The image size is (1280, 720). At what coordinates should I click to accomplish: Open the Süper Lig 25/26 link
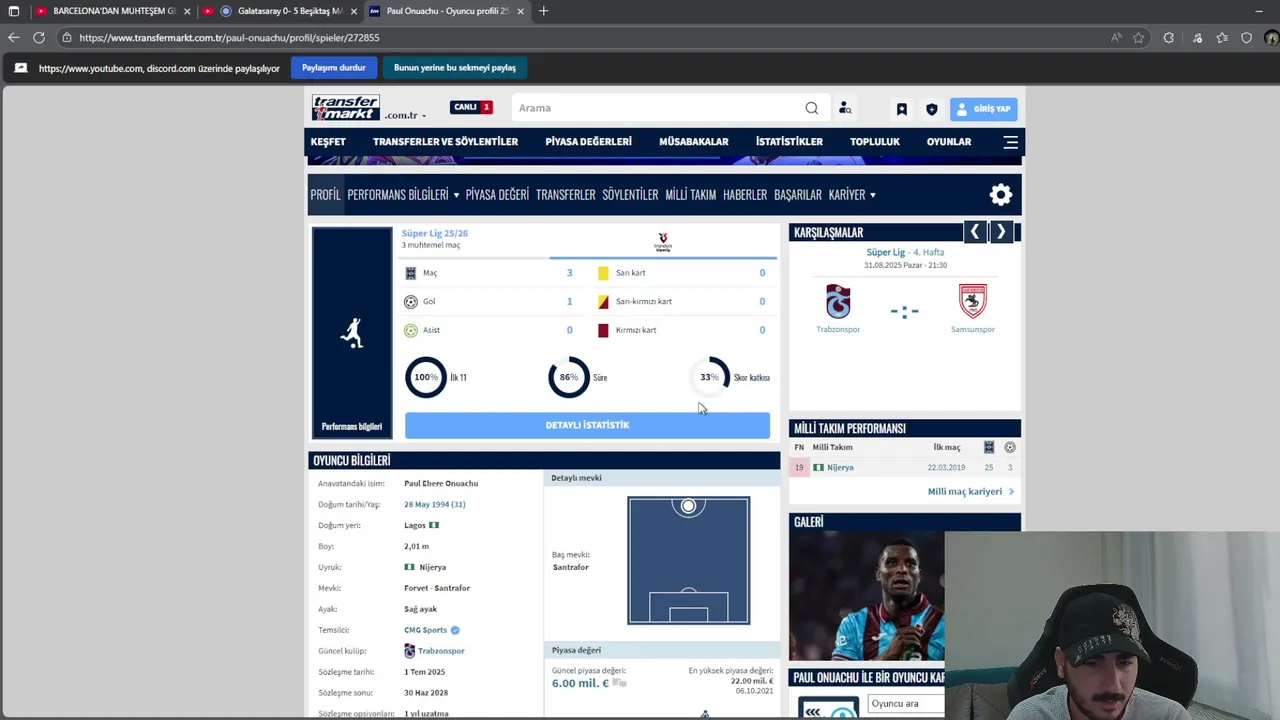point(434,233)
